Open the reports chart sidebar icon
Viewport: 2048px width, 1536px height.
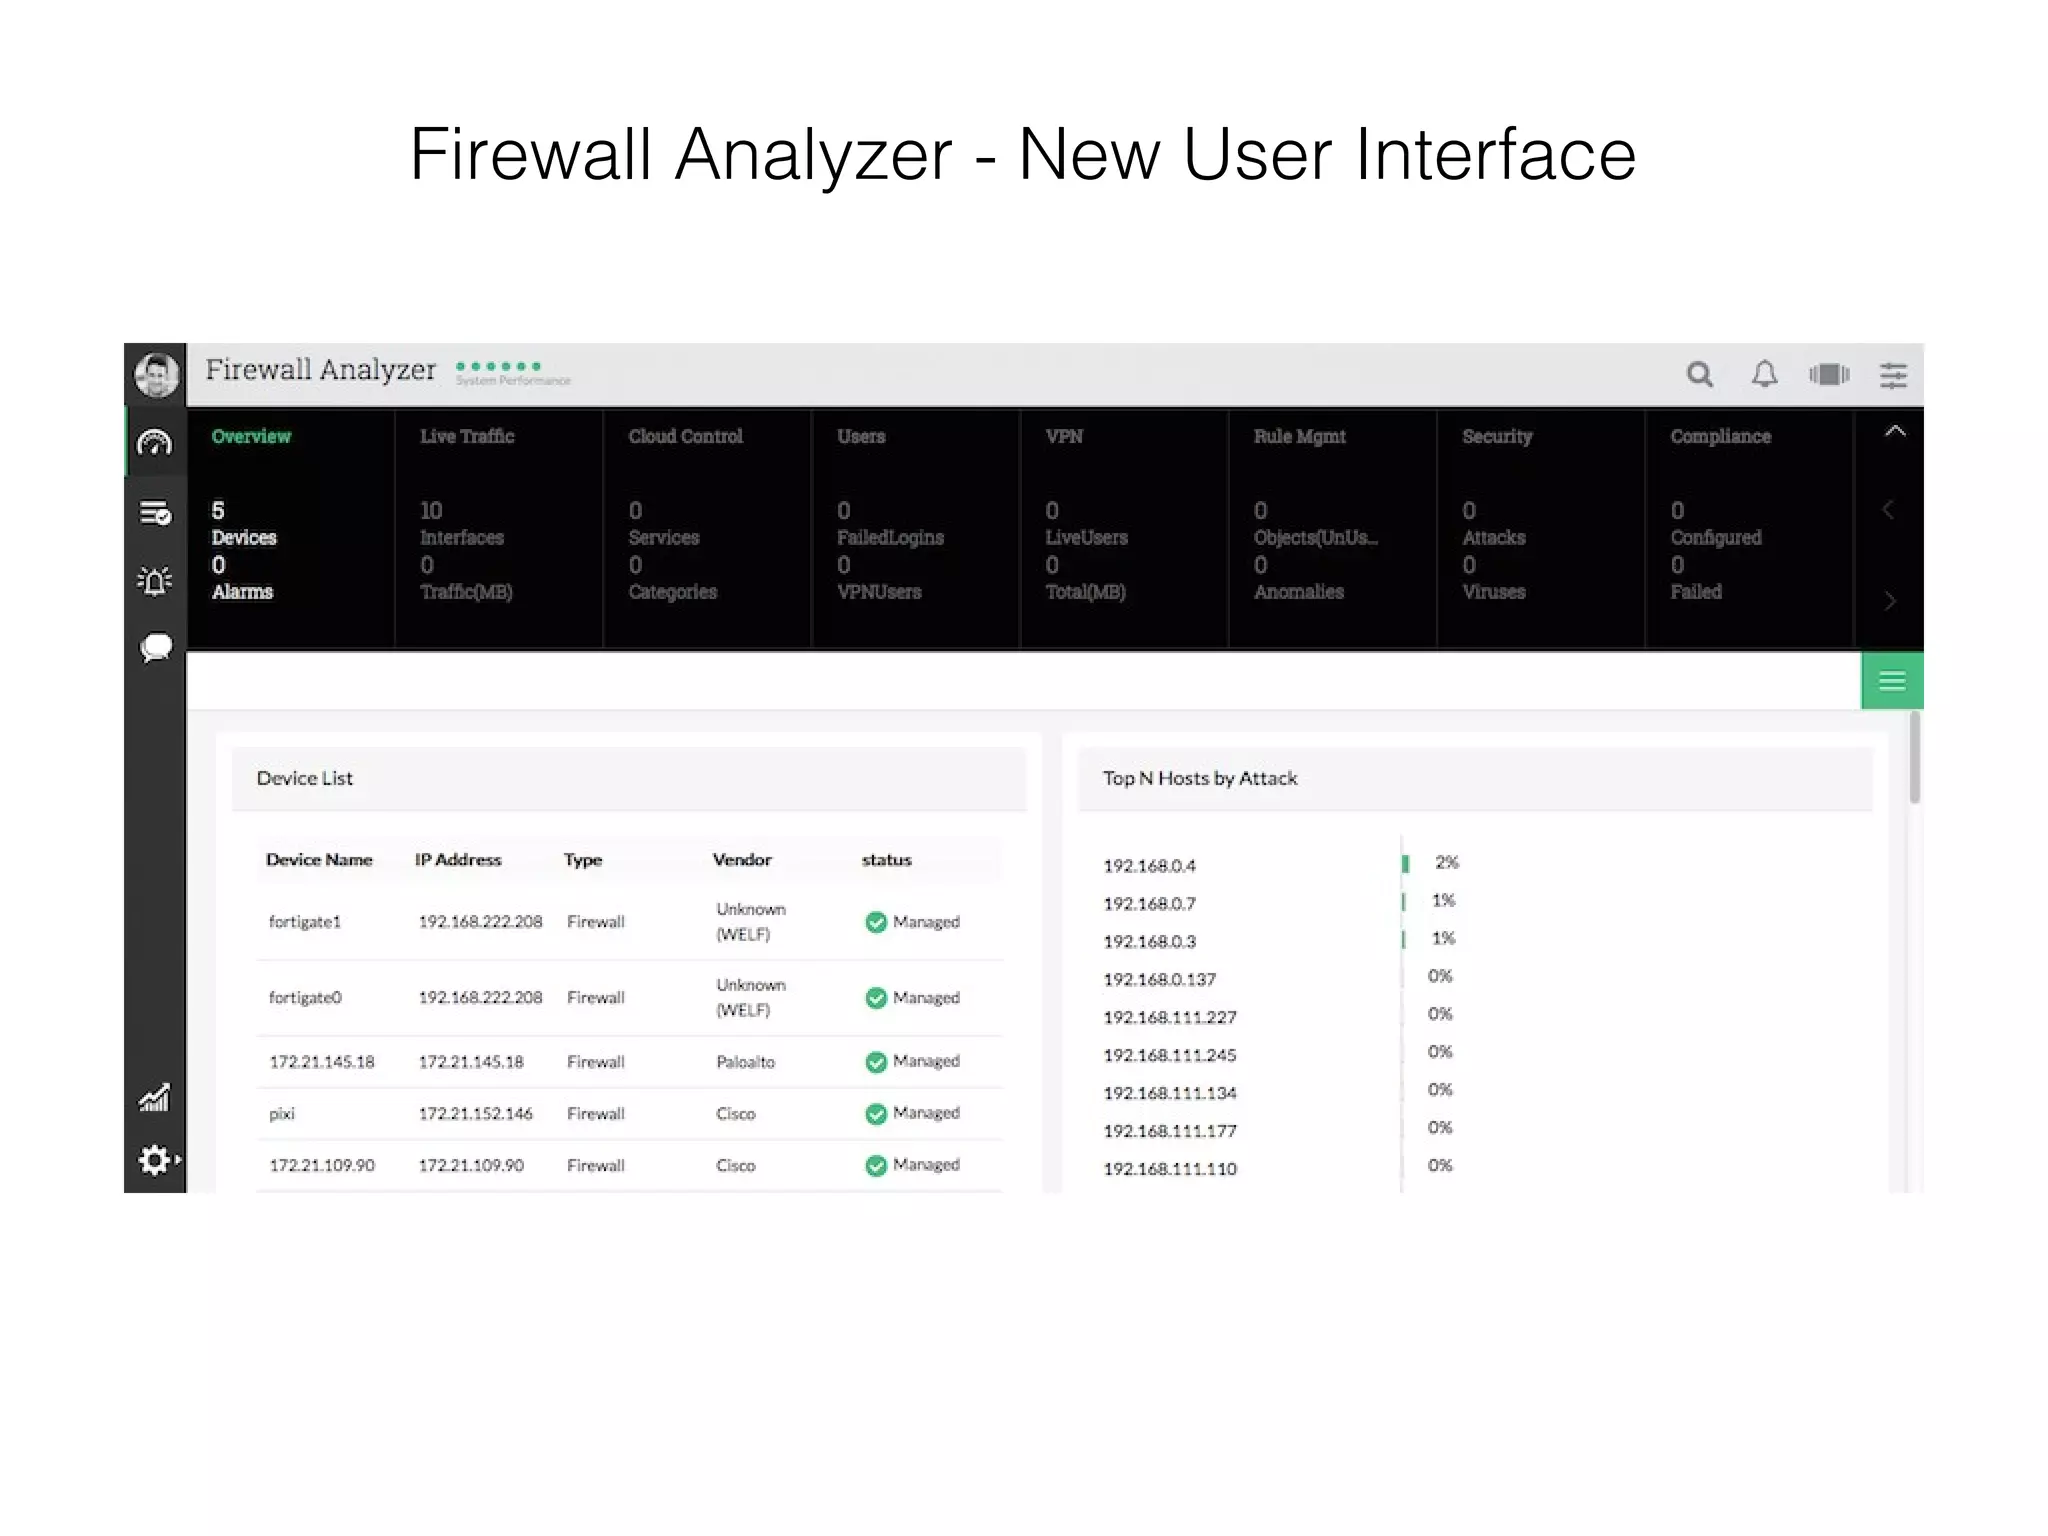click(x=155, y=1098)
